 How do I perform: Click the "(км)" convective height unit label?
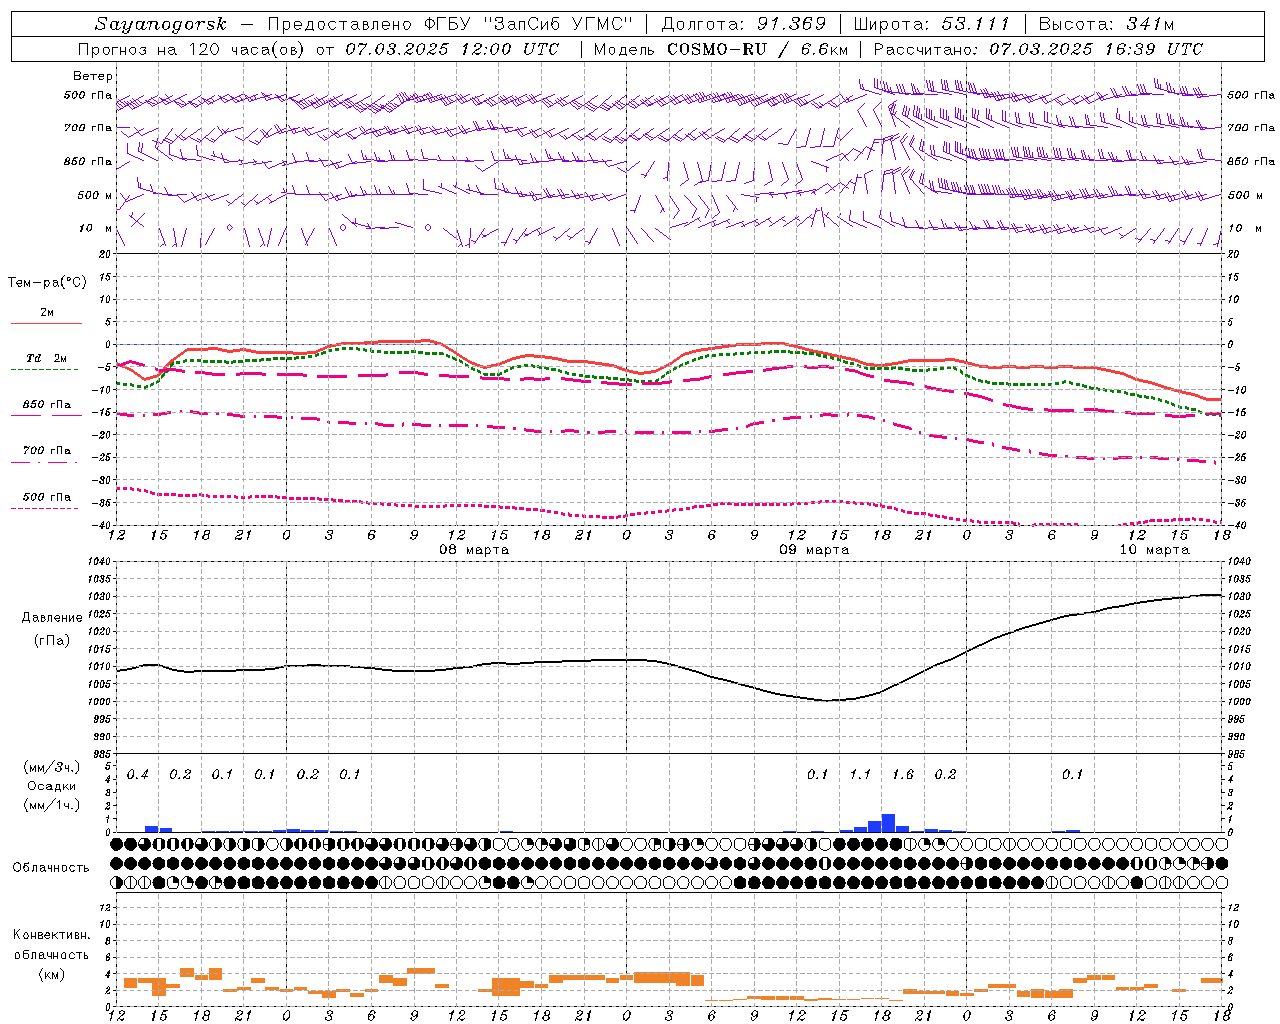(52, 974)
